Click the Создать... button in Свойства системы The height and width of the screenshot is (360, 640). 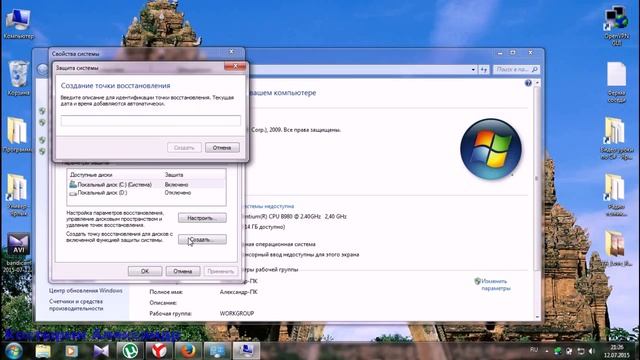point(202,239)
